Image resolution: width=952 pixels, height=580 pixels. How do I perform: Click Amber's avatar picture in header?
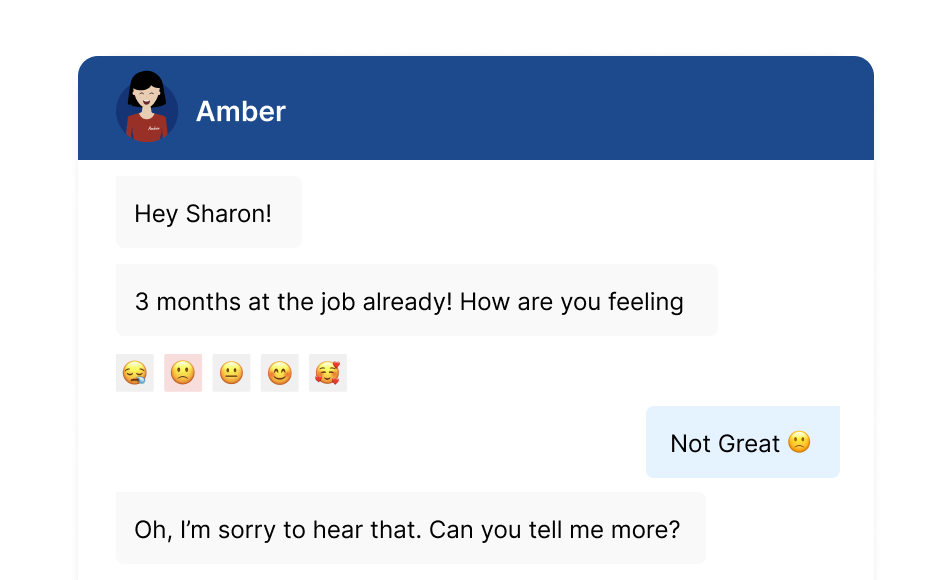click(x=147, y=107)
